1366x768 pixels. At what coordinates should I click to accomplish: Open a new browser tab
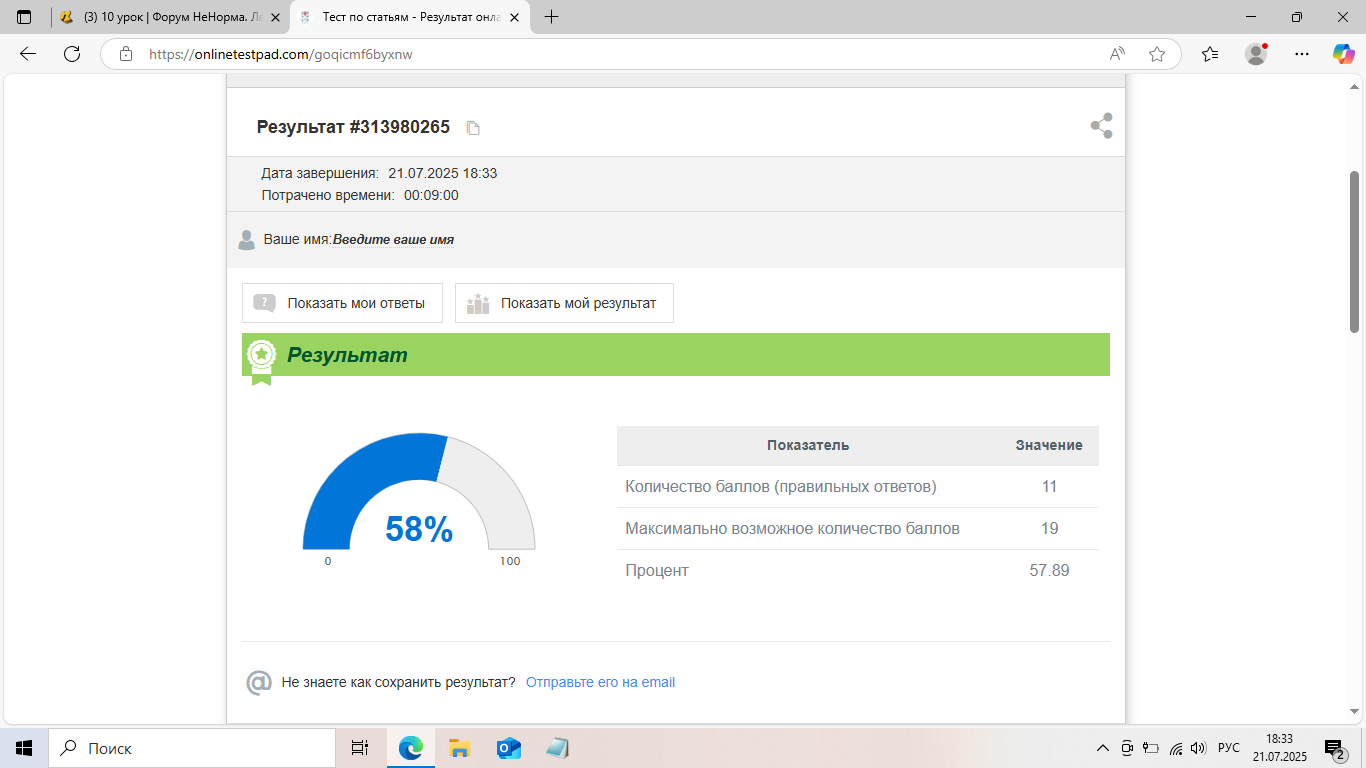(551, 17)
